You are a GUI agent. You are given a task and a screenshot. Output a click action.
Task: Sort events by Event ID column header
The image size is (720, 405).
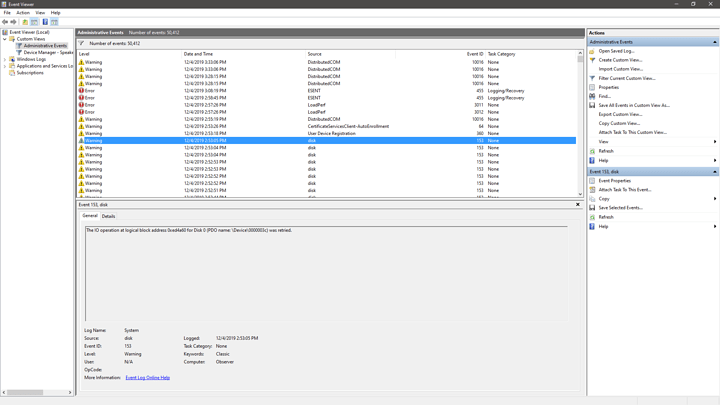pyautogui.click(x=474, y=54)
